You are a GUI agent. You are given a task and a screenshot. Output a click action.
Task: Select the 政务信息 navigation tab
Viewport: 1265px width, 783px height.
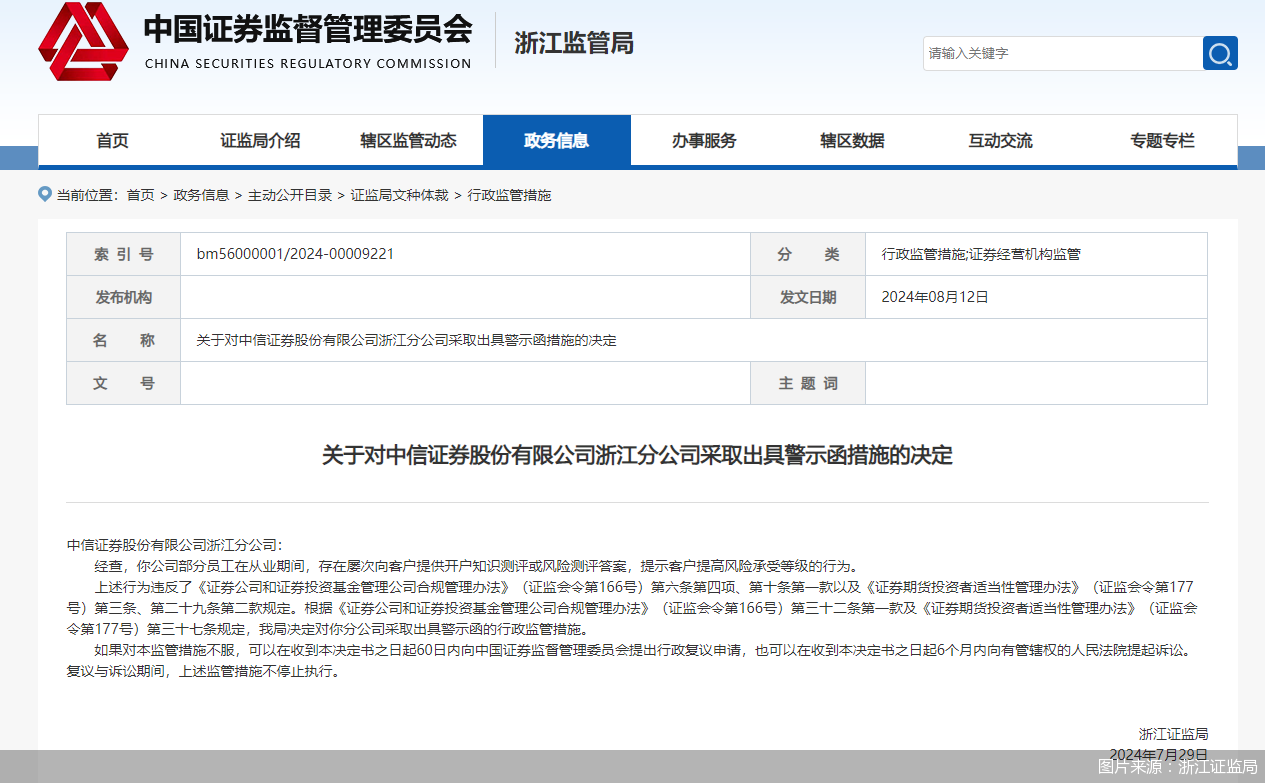click(x=557, y=141)
